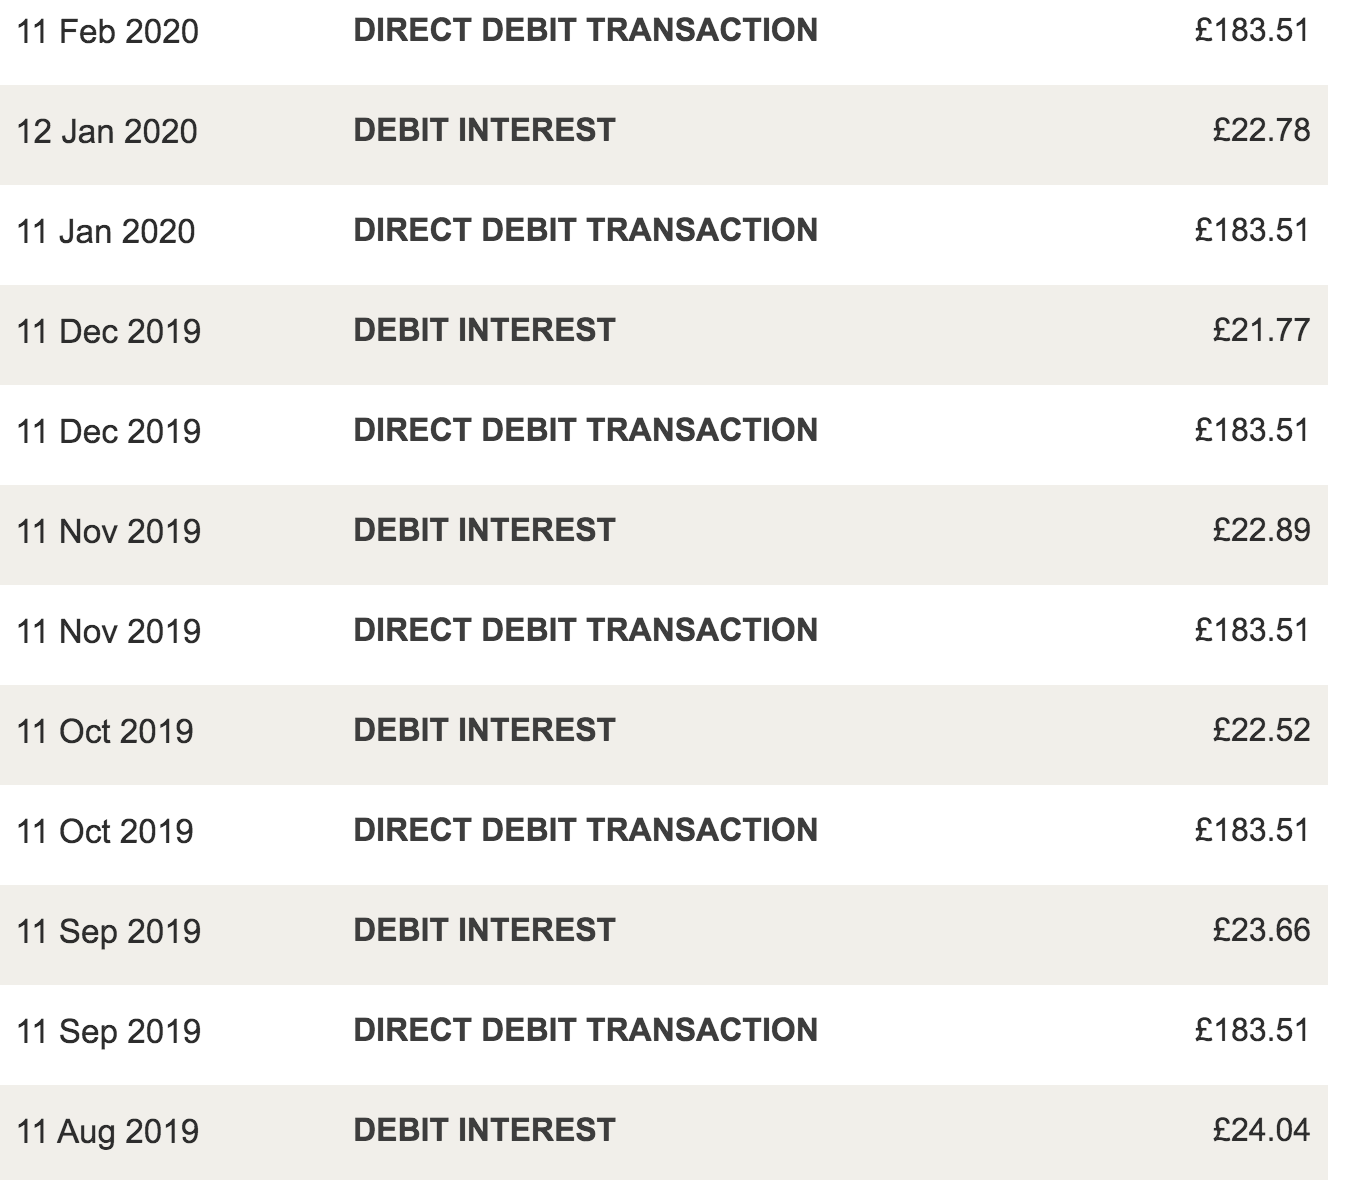Select the 11 Feb 2020 date
Image resolution: width=1346 pixels, height=1180 pixels.
[x=108, y=32]
